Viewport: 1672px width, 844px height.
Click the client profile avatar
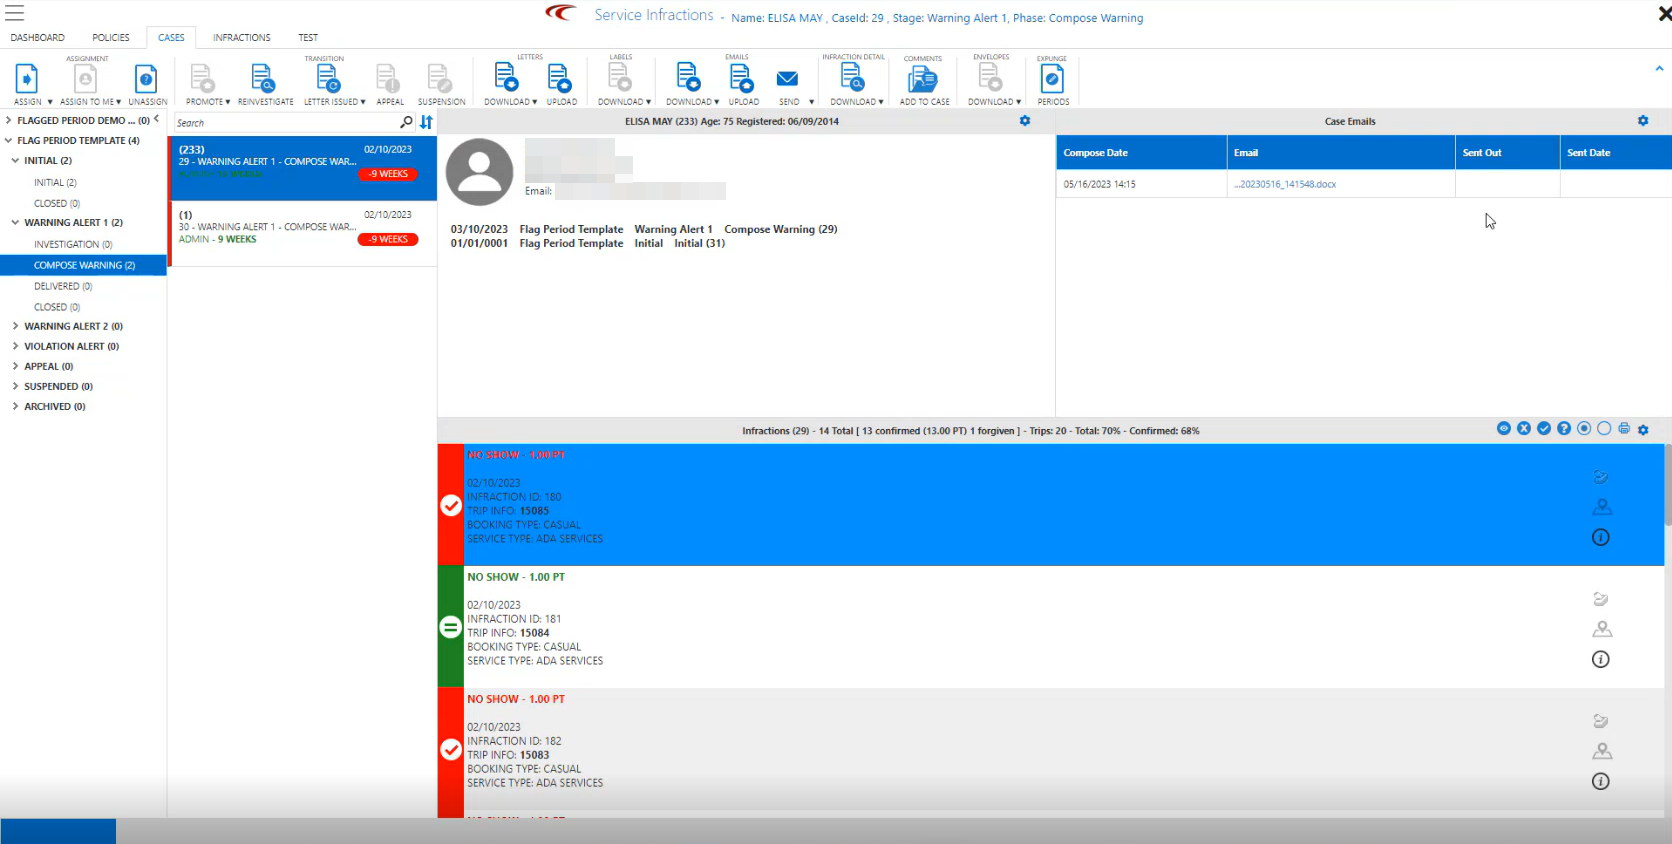pyautogui.click(x=479, y=172)
